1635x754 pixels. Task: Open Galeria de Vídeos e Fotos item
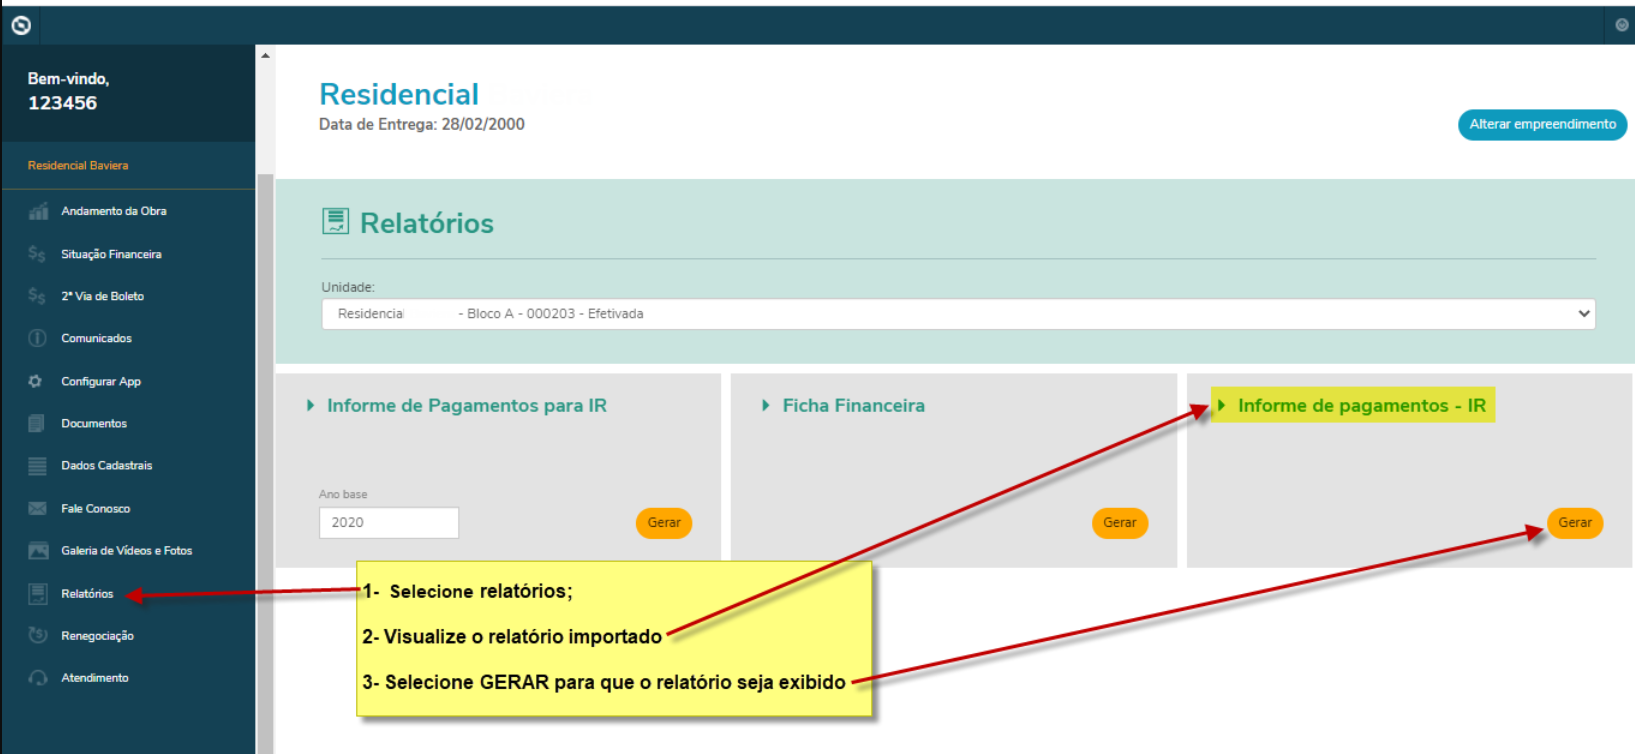point(128,550)
